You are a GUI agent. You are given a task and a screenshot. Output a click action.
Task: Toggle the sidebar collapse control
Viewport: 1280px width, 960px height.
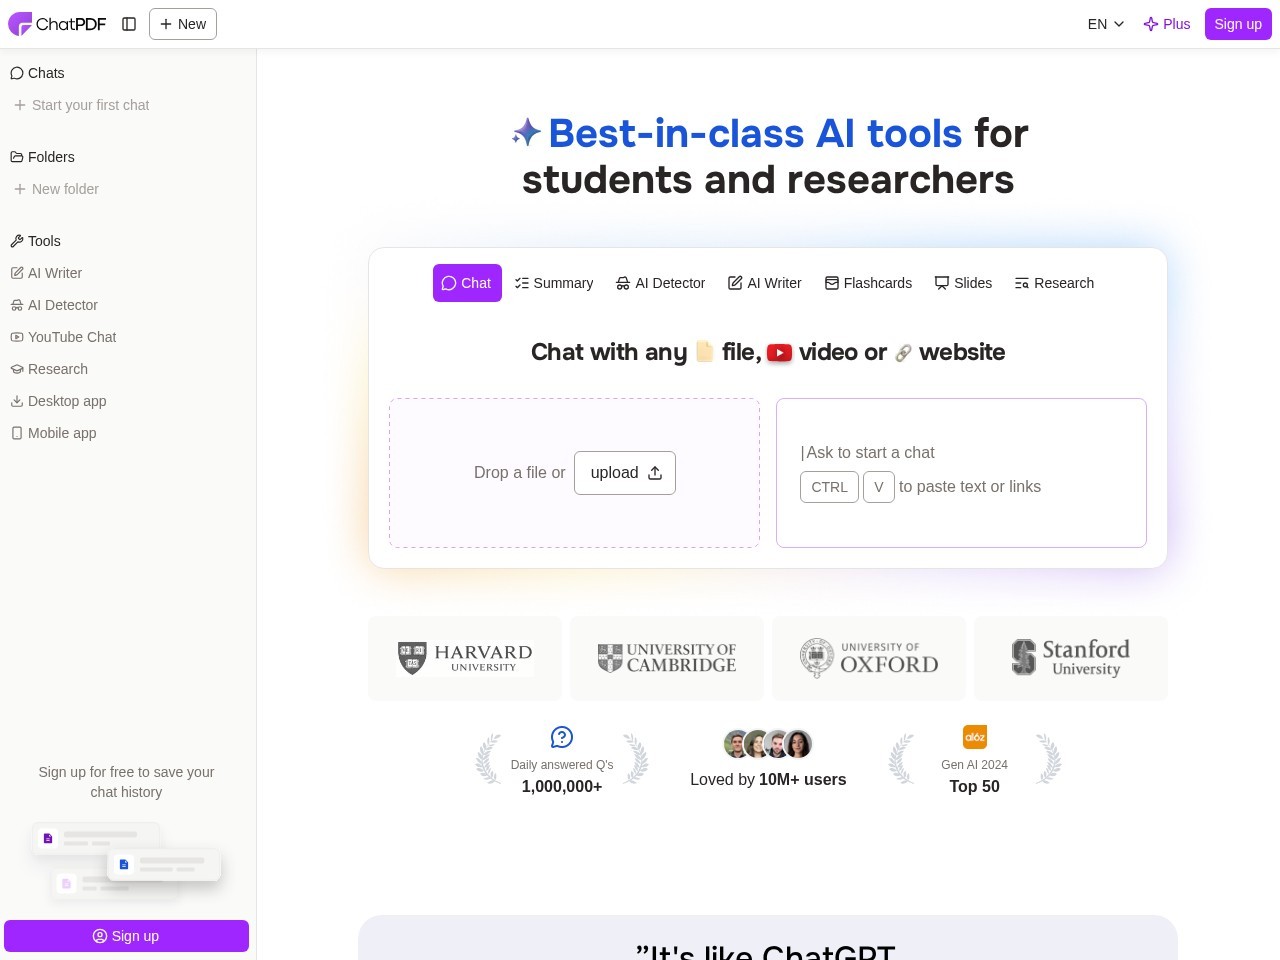(129, 24)
